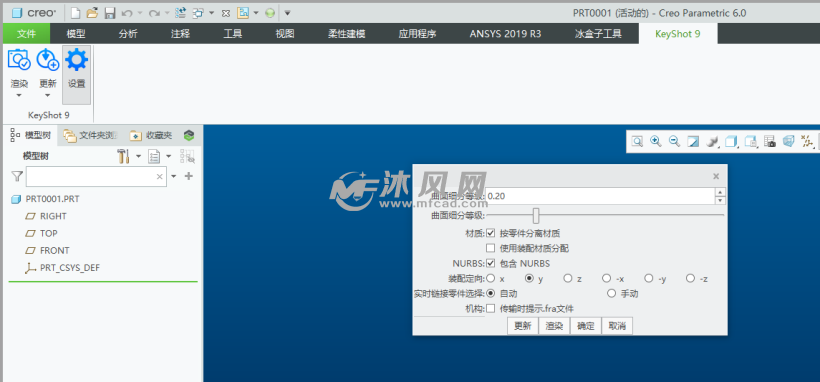Screen dimensions: 820x382
Task: Select the -y orientation radio button
Action: [648, 278]
